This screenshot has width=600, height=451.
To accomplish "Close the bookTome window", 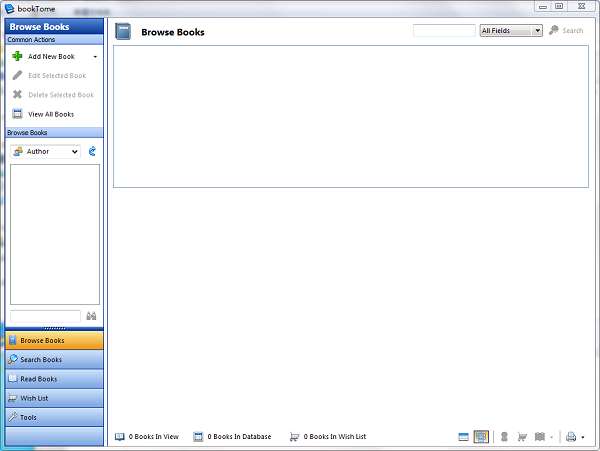I will coord(581,6).
